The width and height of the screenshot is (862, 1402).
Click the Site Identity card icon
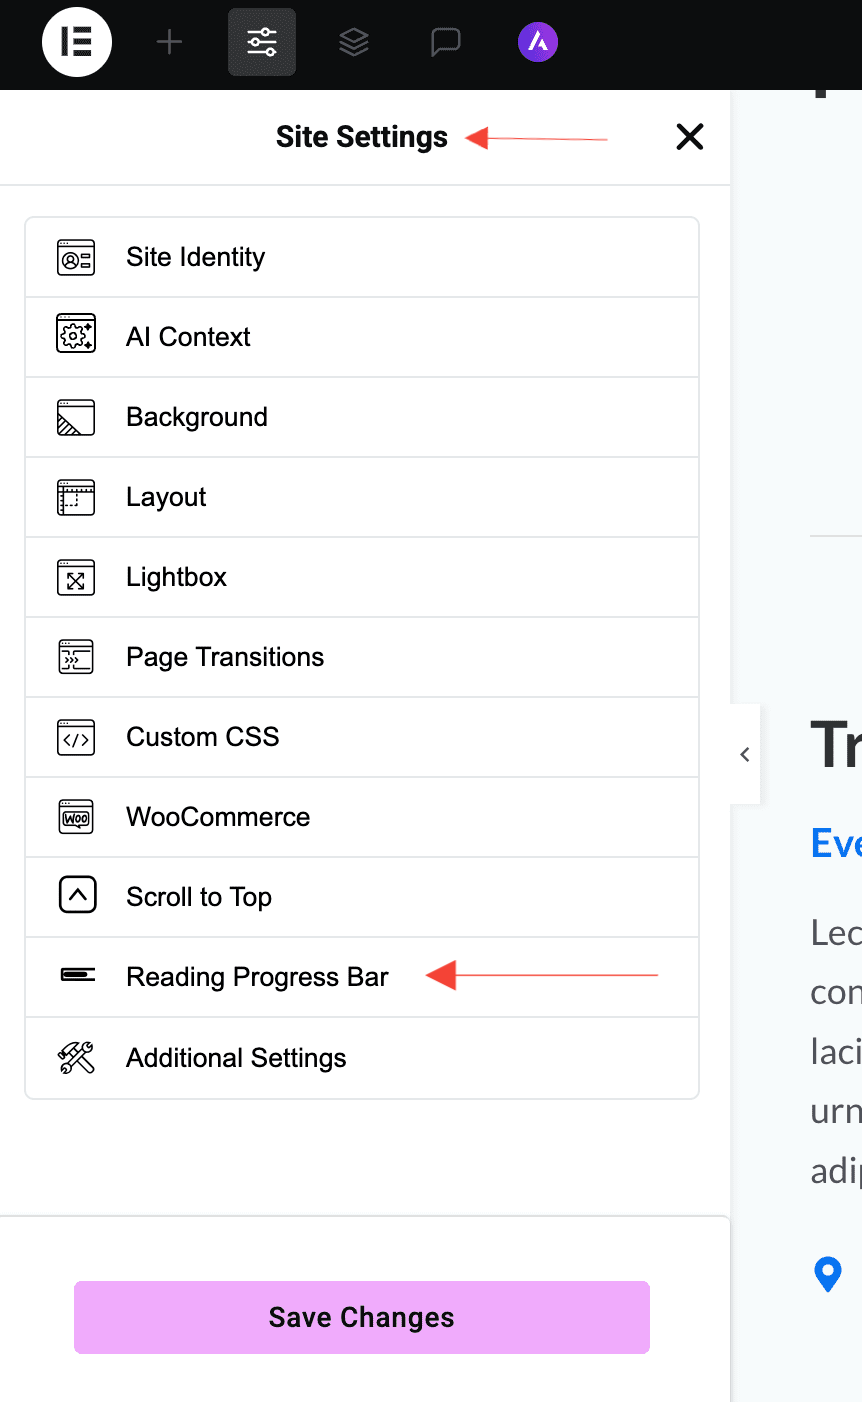coord(75,257)
